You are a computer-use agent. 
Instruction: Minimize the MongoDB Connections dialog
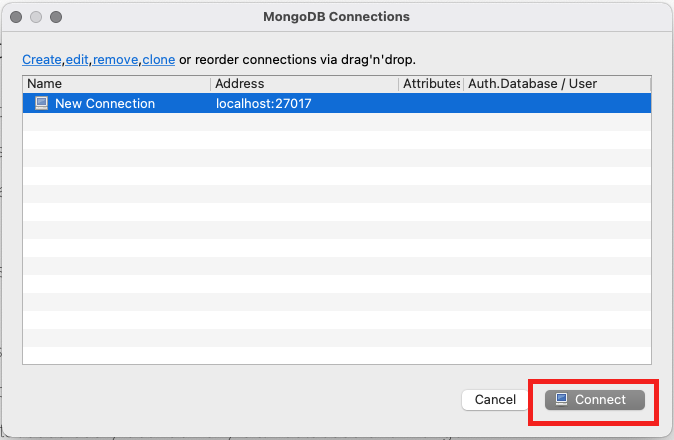36,17
